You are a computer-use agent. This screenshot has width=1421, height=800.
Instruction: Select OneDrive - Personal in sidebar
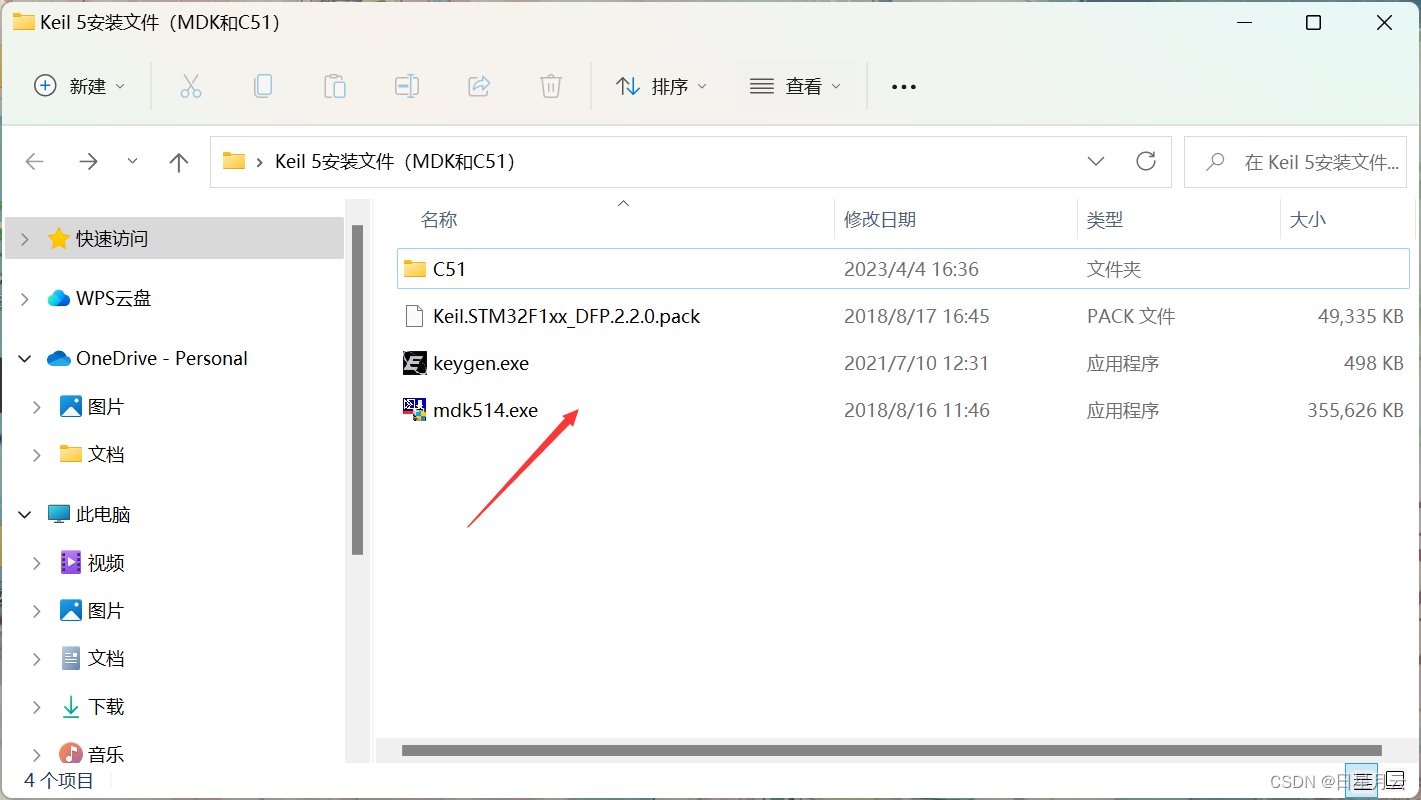[x=162, y=358]
